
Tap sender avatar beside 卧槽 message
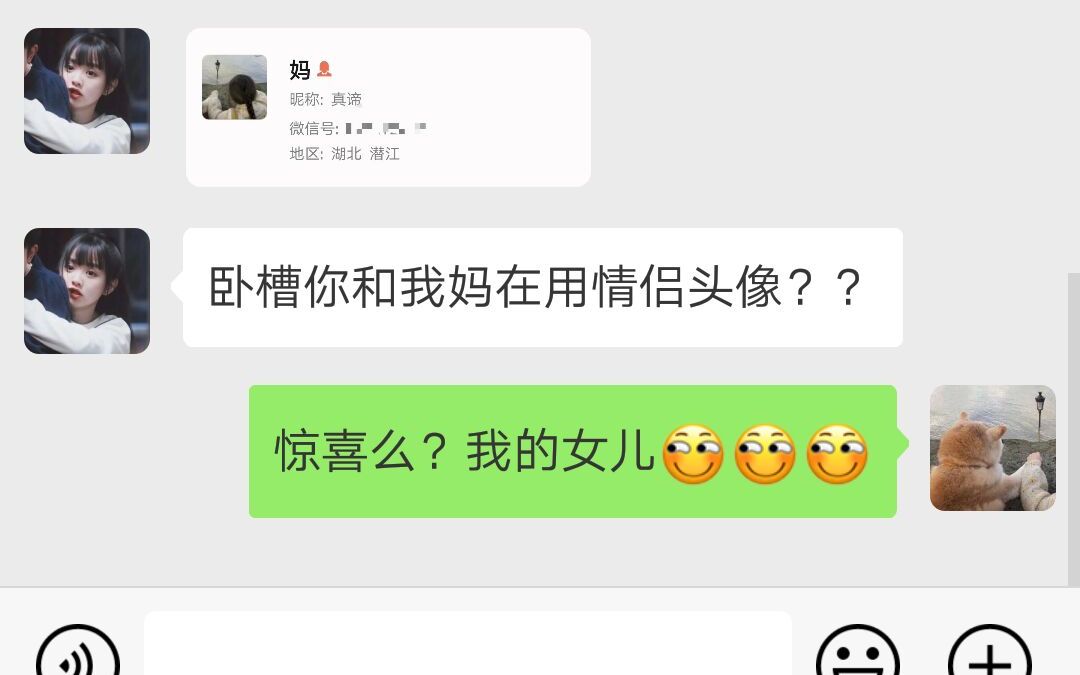tap(87, 291)
